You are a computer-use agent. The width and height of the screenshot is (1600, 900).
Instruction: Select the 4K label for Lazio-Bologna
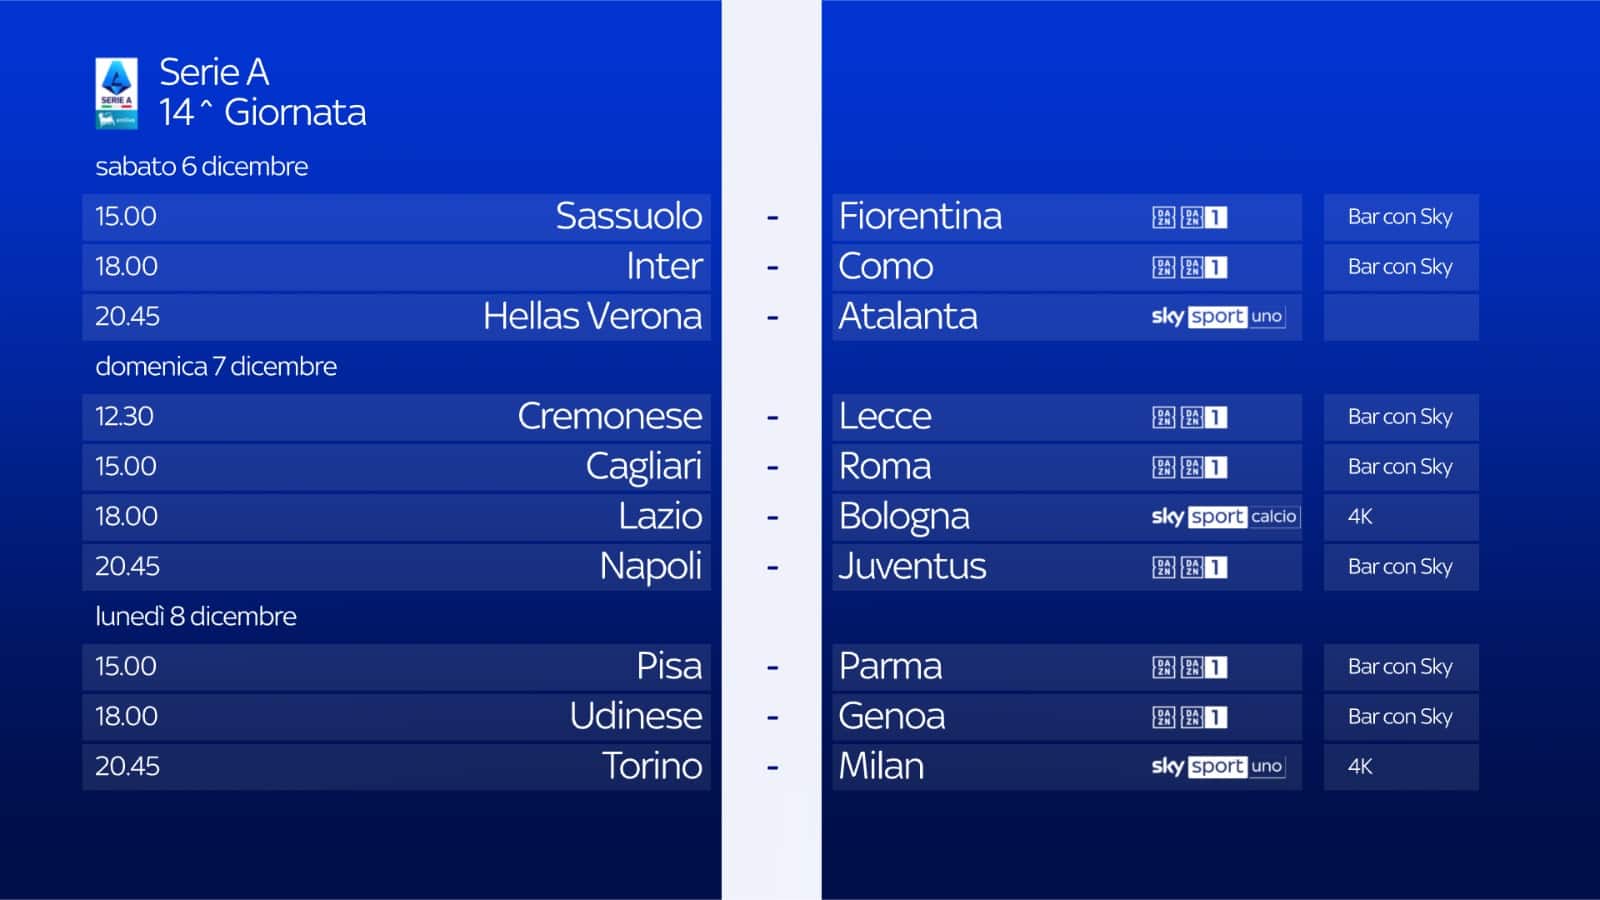[x=1360, y=517]
